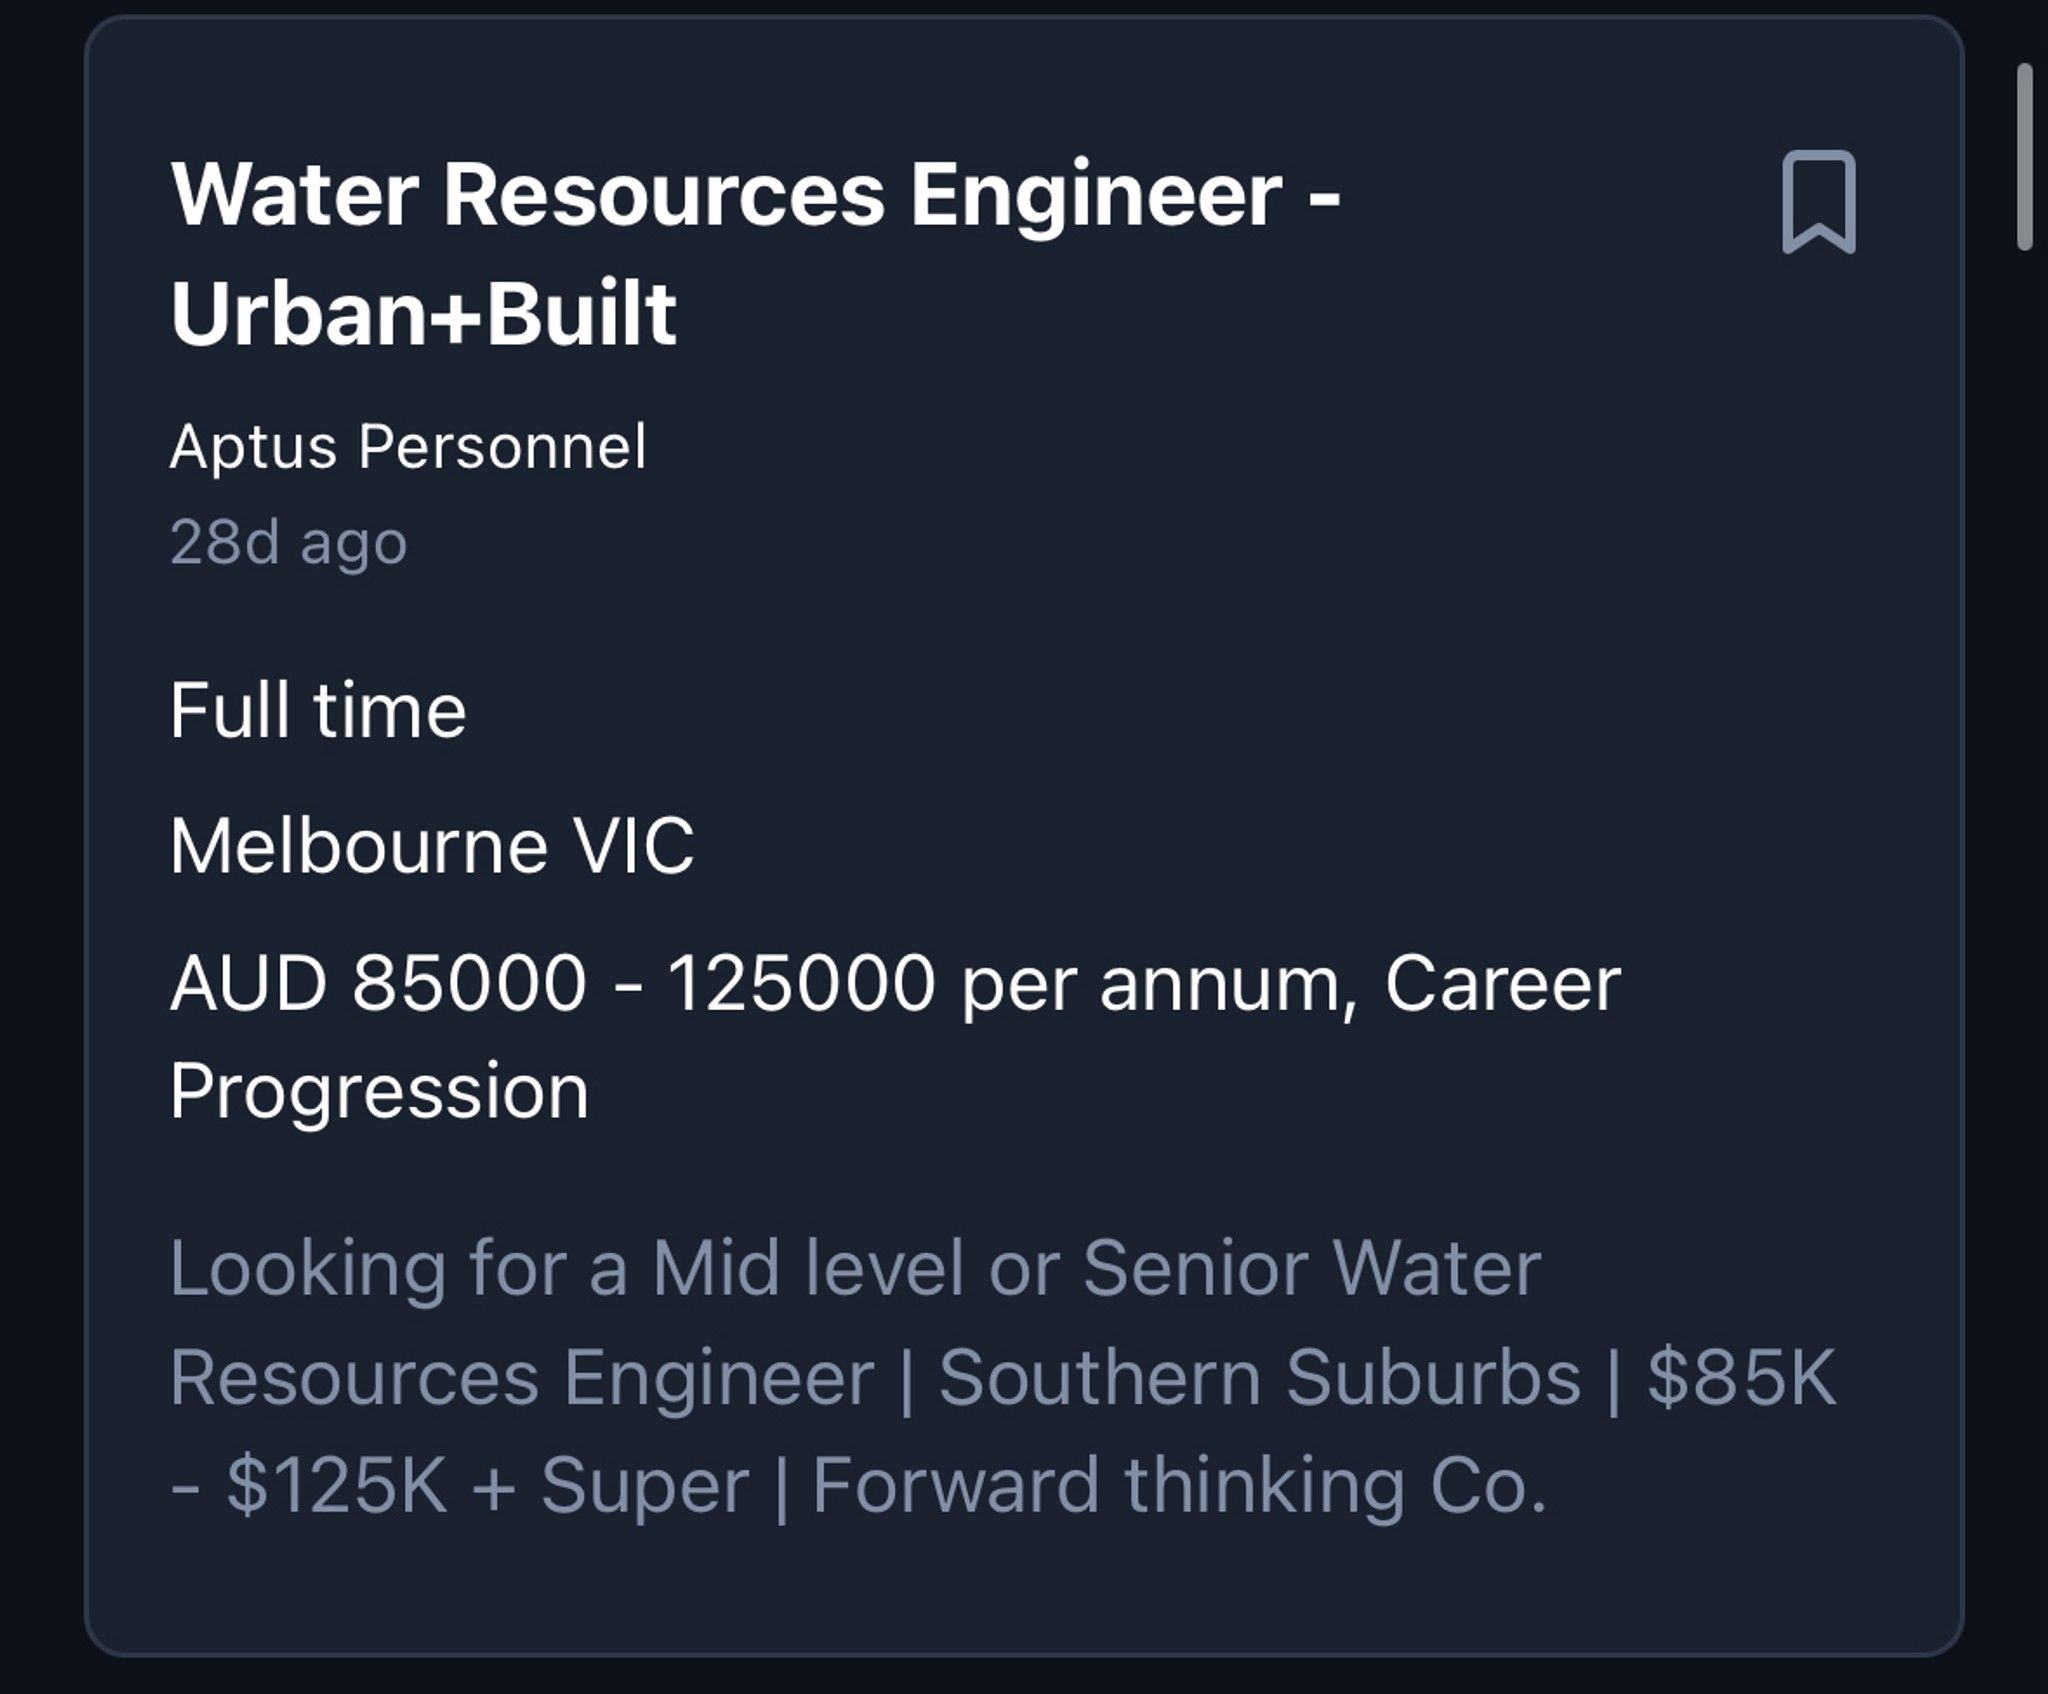Screen dimensions: 2048x1694
Task: Open the Aptus Personnel company link
Action: click(408, 446)
